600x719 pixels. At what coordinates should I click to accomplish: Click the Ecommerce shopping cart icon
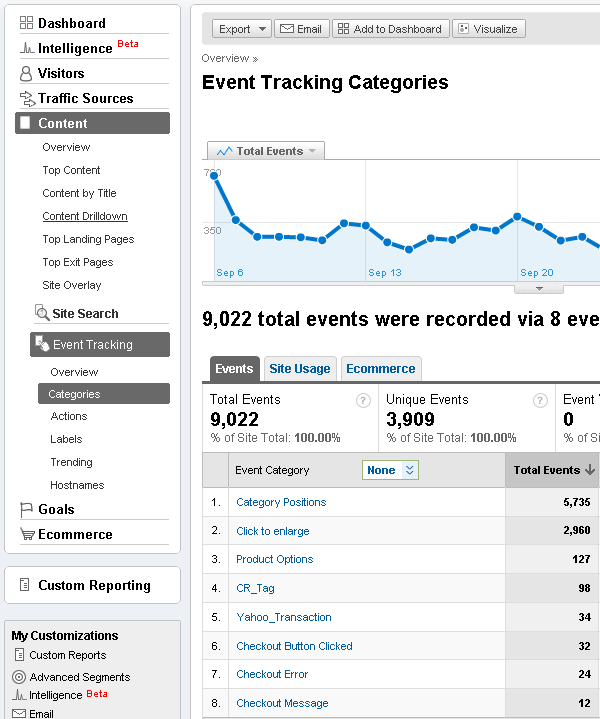pos(27,534)
